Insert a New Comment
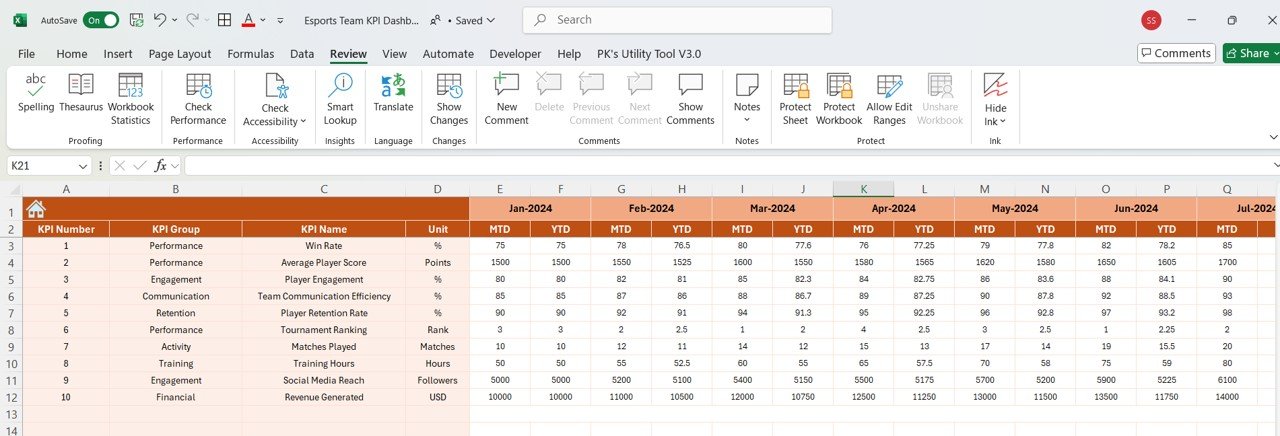 (507, 99)
